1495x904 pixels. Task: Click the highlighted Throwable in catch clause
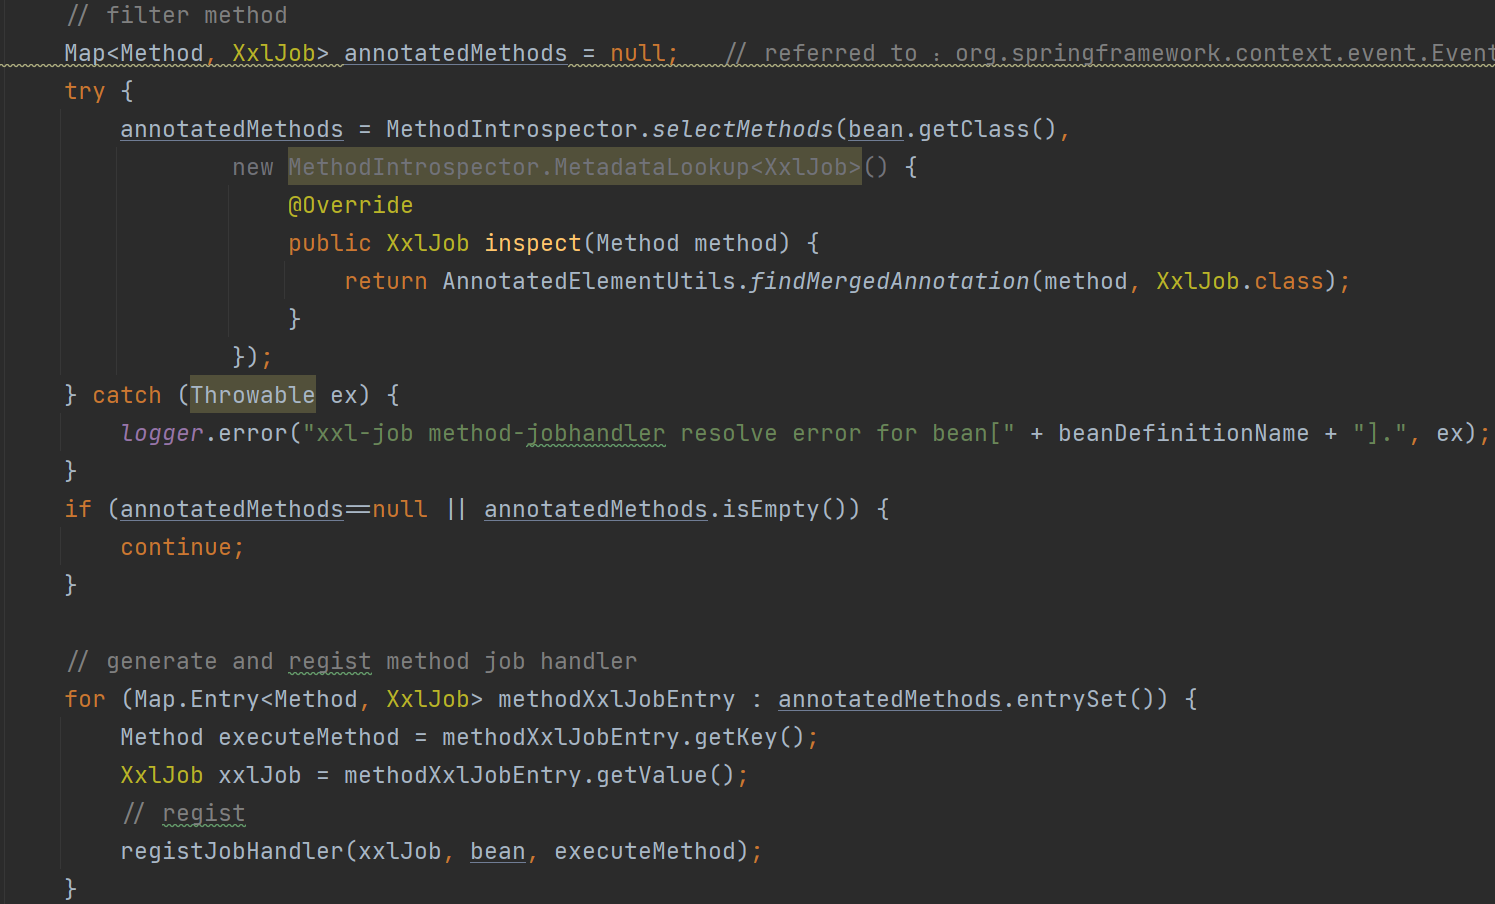(253, 395)
